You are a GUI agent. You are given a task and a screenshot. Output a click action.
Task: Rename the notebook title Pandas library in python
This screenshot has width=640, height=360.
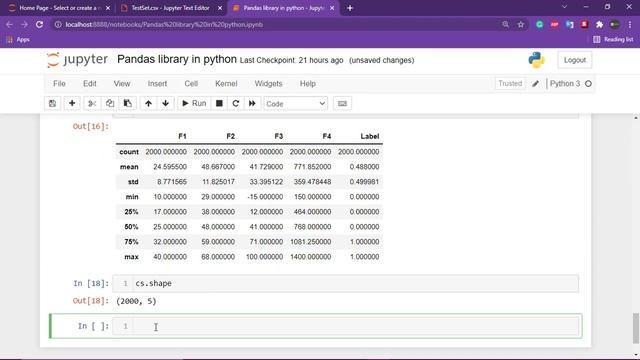[177, 59]
